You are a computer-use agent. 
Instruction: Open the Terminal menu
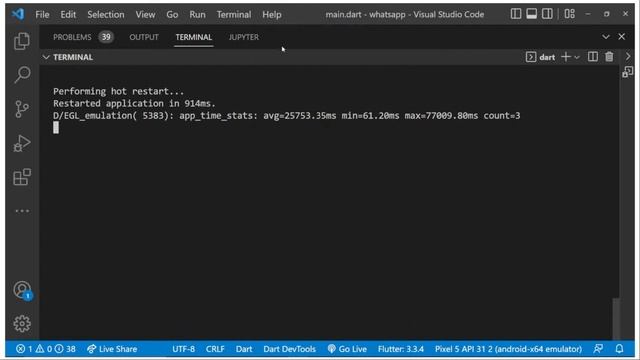point(234,14)
